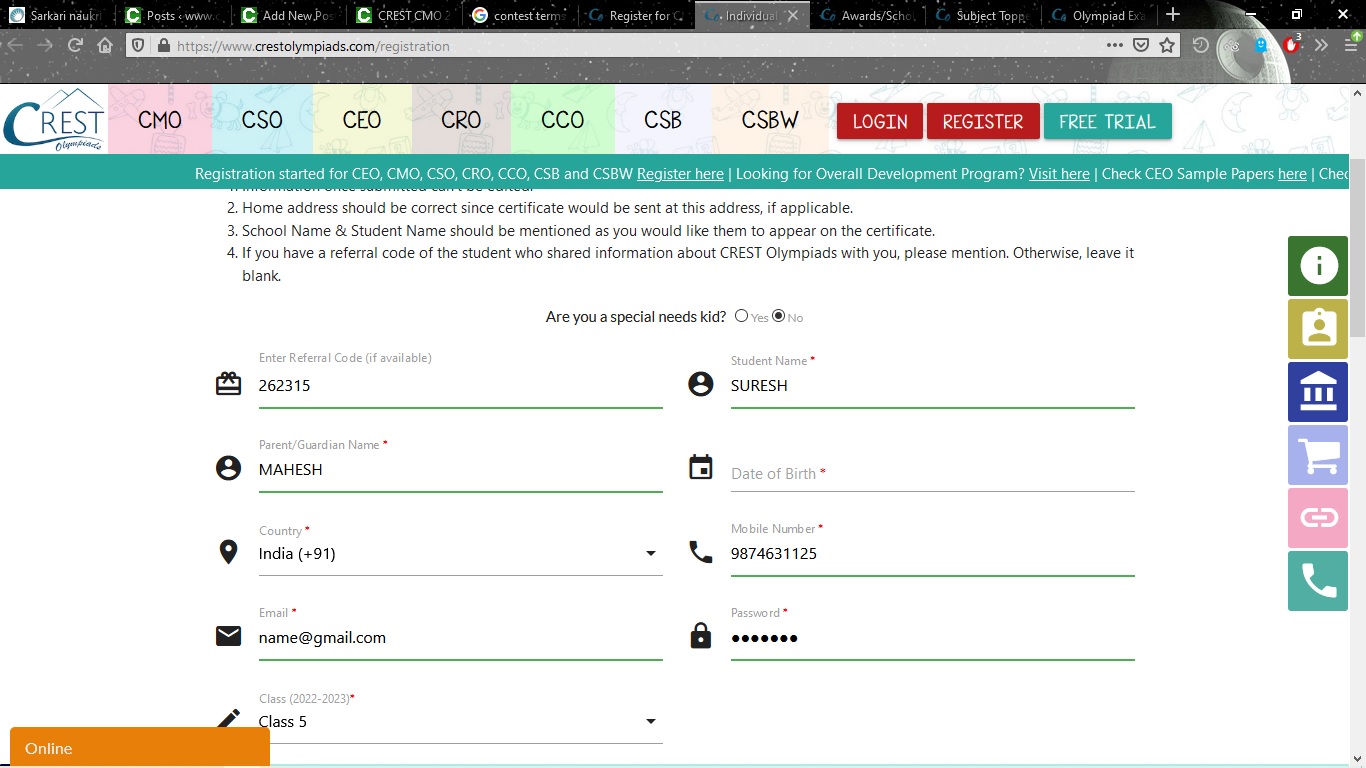Open the Class (2022-2023) dropdown
The height and width of the screenshot is (768, 1366).
click(x=651, y=722)
